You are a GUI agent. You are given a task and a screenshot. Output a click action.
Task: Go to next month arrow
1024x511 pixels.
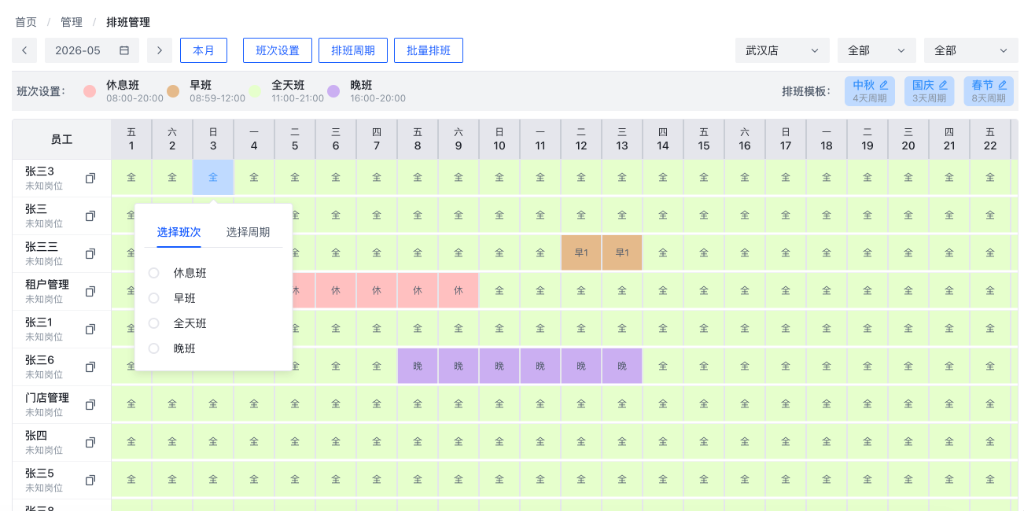(x=159, y=50)
